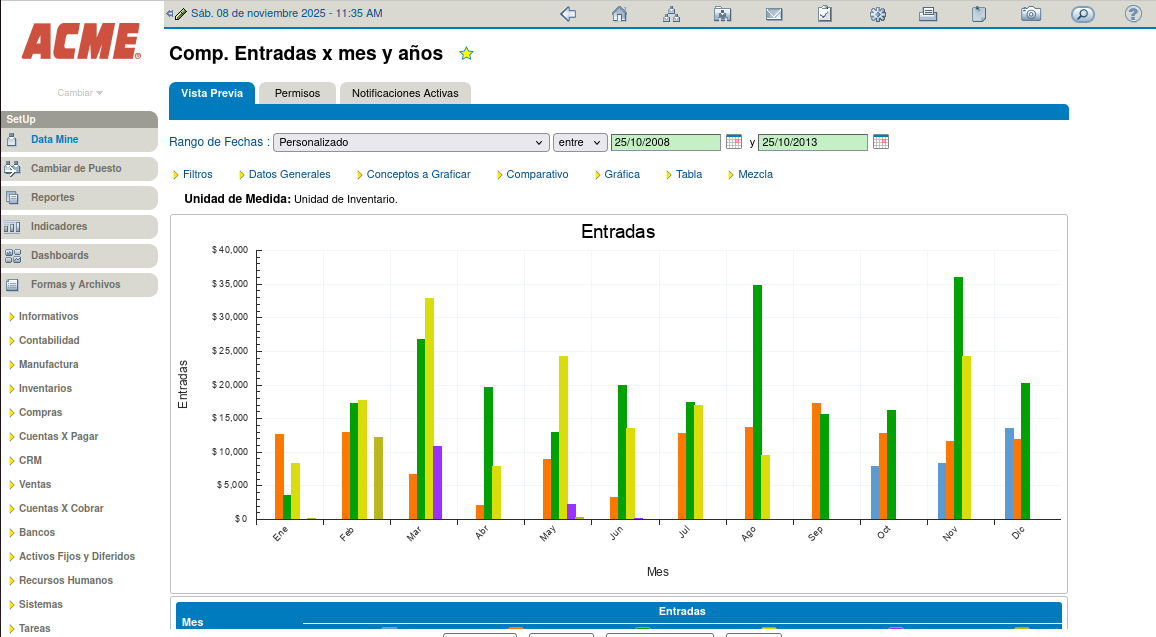
Task: Open the Rango de Fechas dropdown
Action: tap(411, 142)
